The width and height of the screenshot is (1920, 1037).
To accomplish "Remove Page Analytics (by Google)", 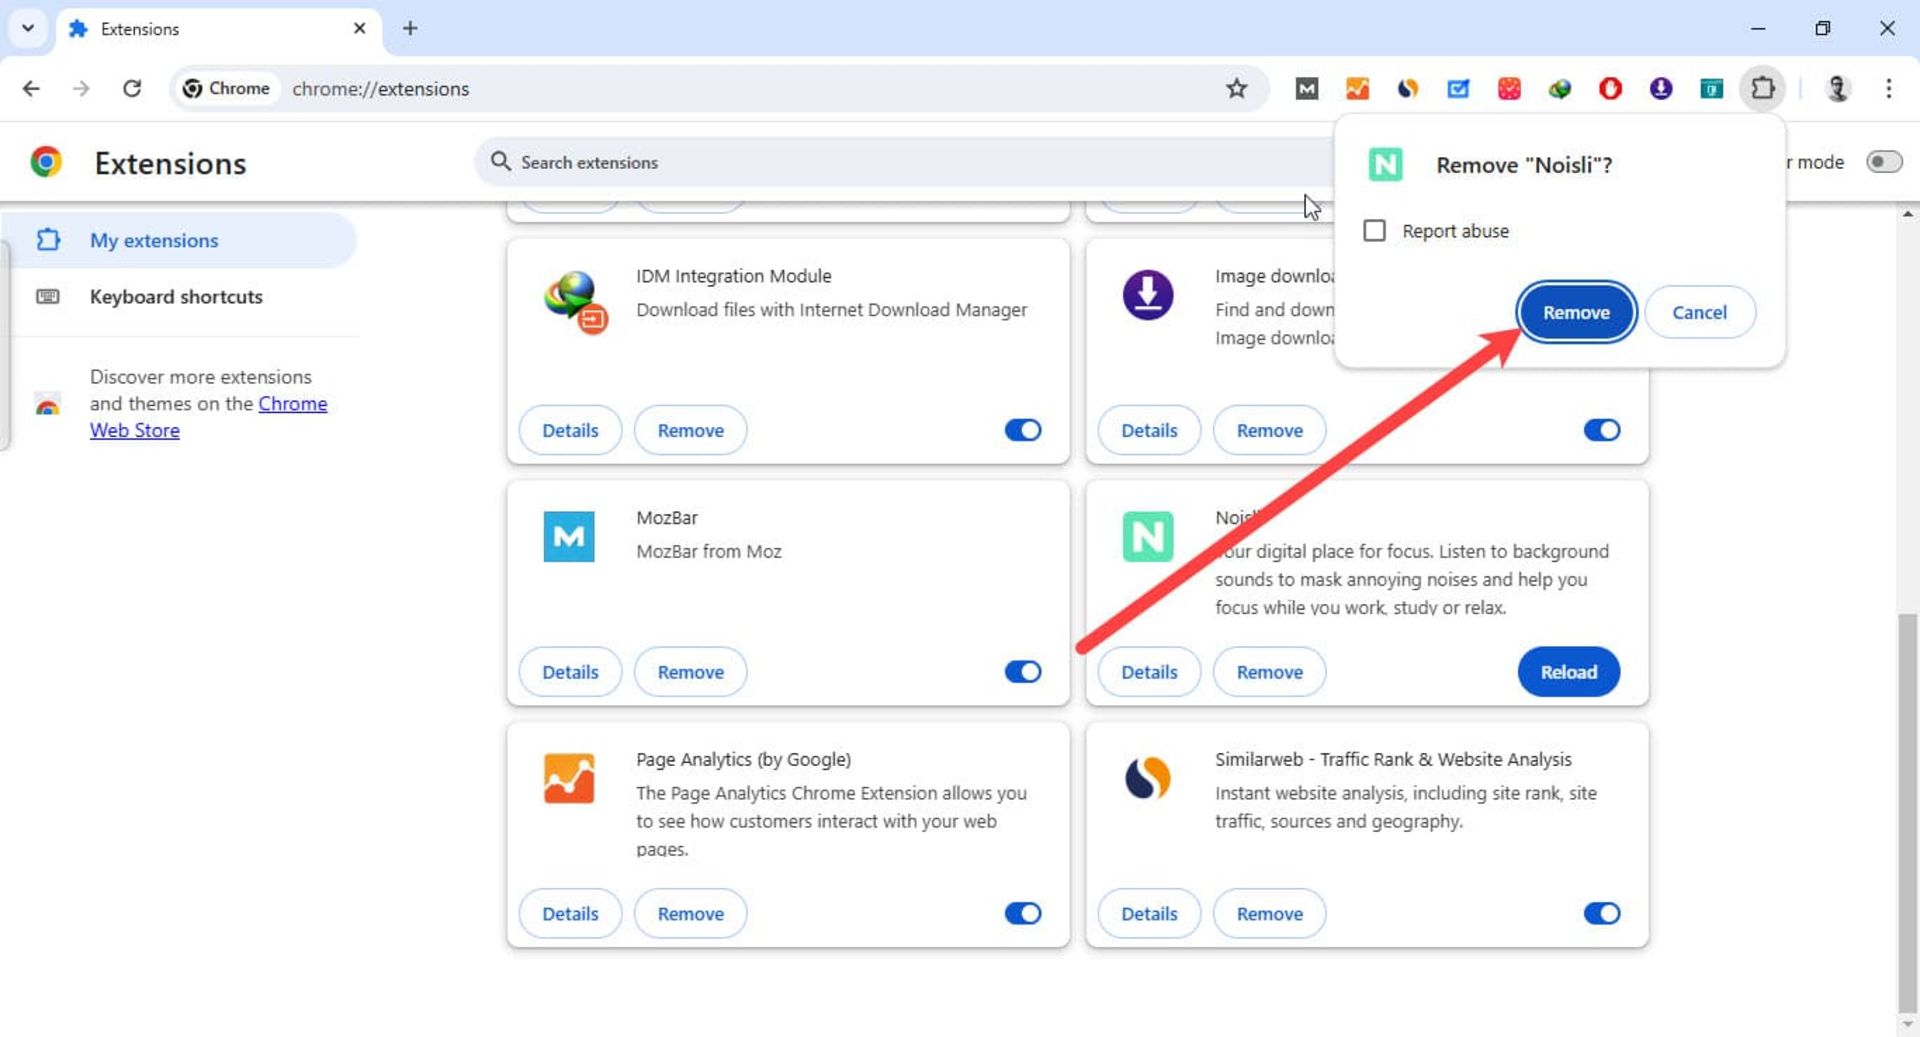I will (690, 913).
